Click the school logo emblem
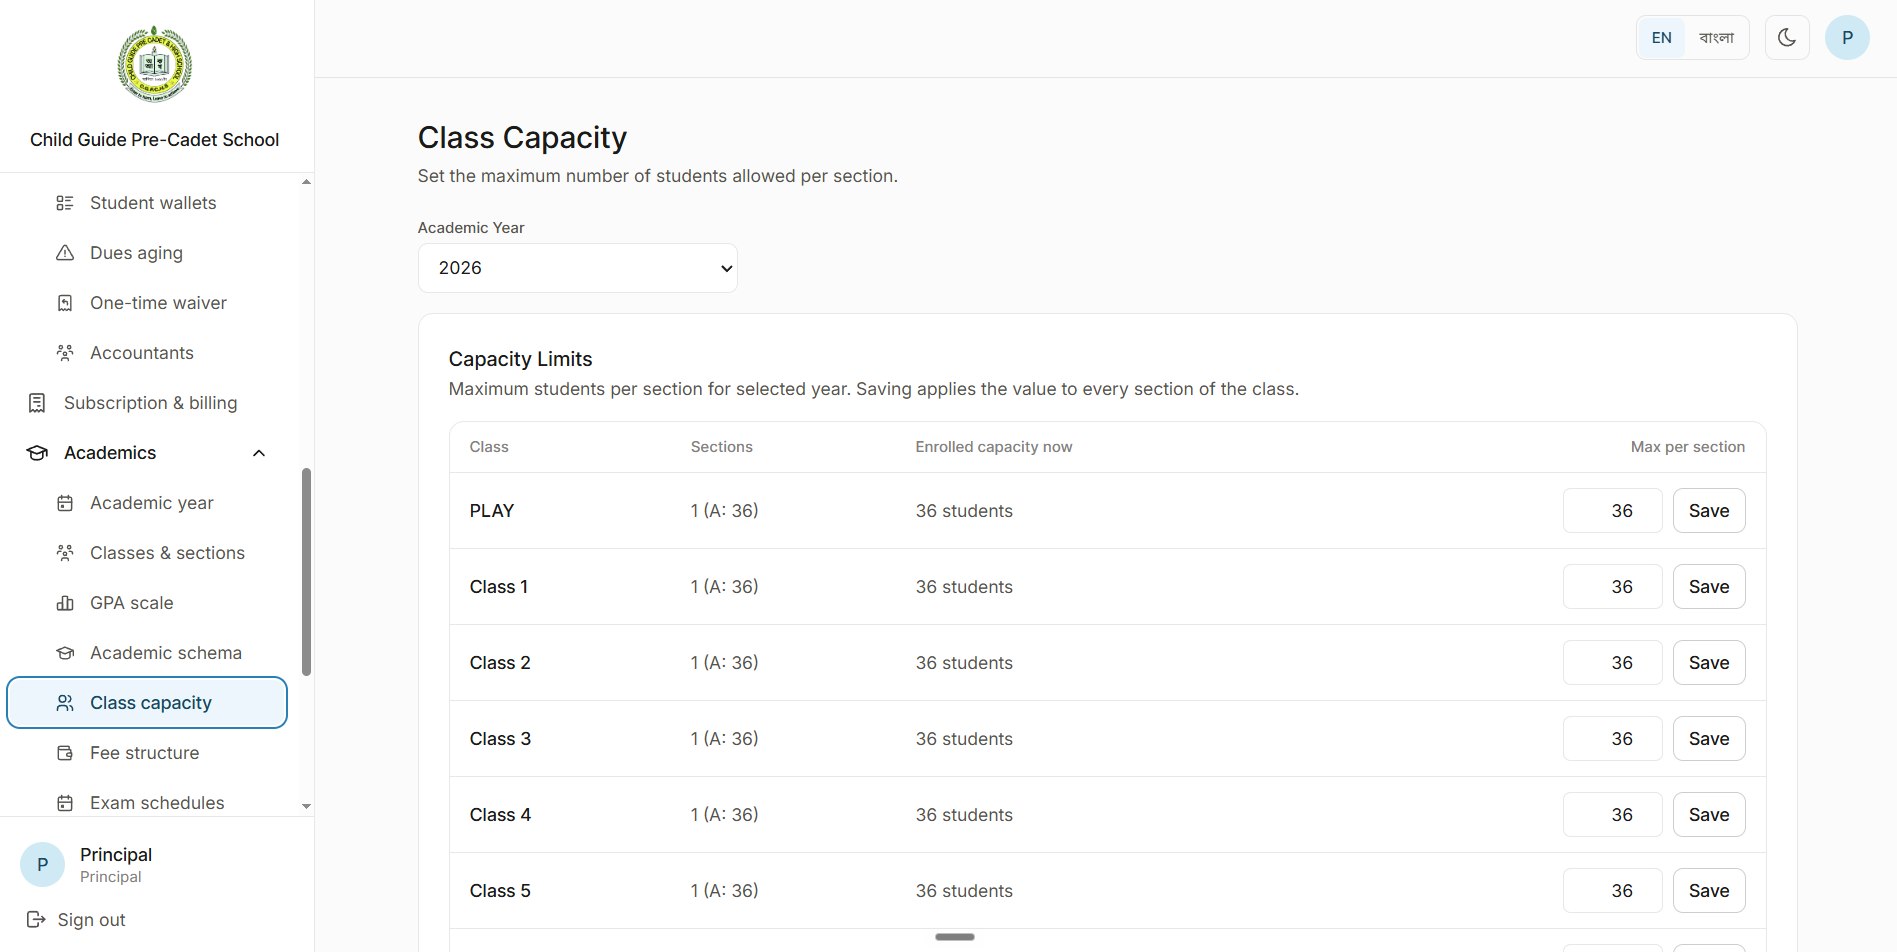1897x952 pixels. coord(154,65)
